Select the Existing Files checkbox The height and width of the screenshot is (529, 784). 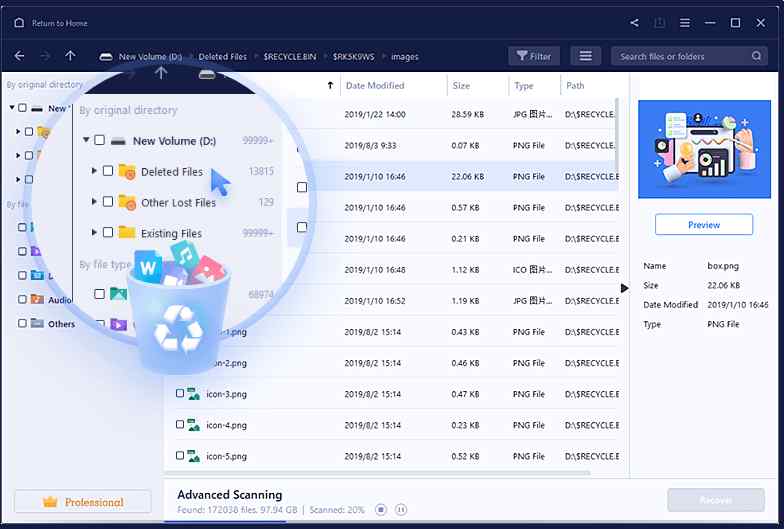[108, 233]
